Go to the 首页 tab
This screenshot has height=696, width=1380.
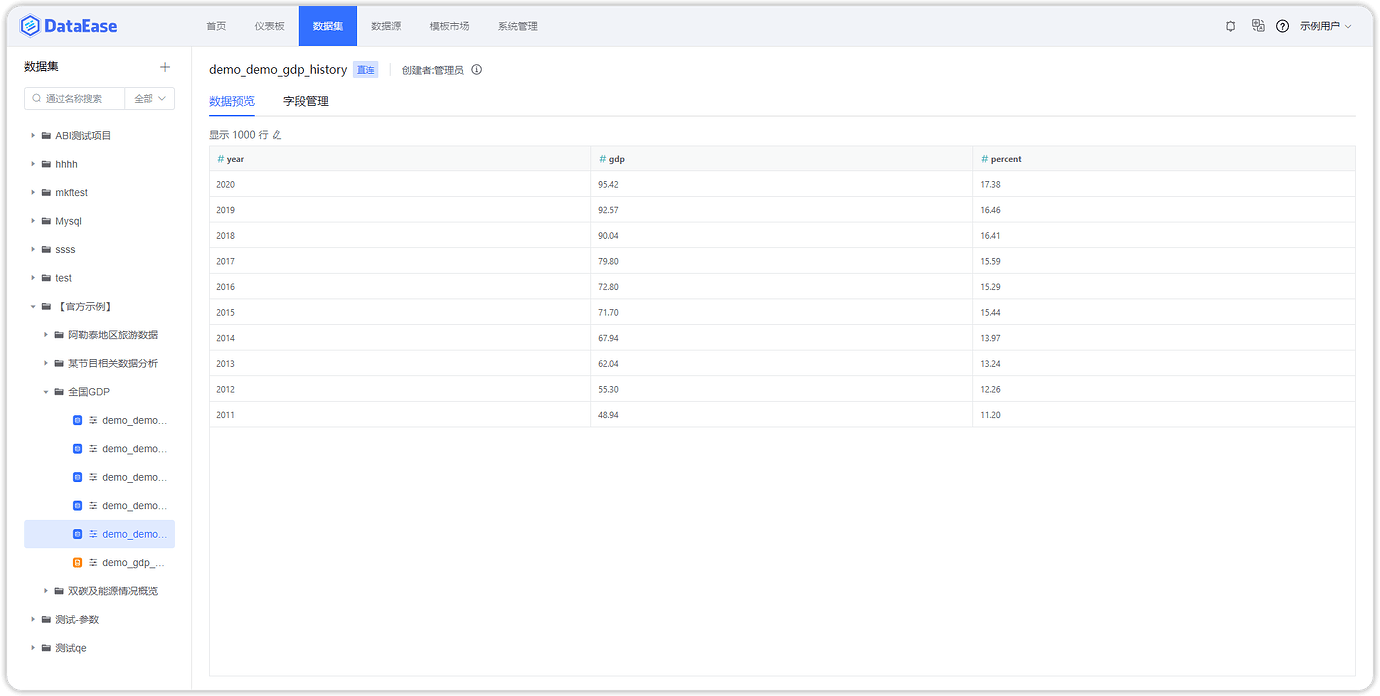pyautogui.click(x=216, y=26)
